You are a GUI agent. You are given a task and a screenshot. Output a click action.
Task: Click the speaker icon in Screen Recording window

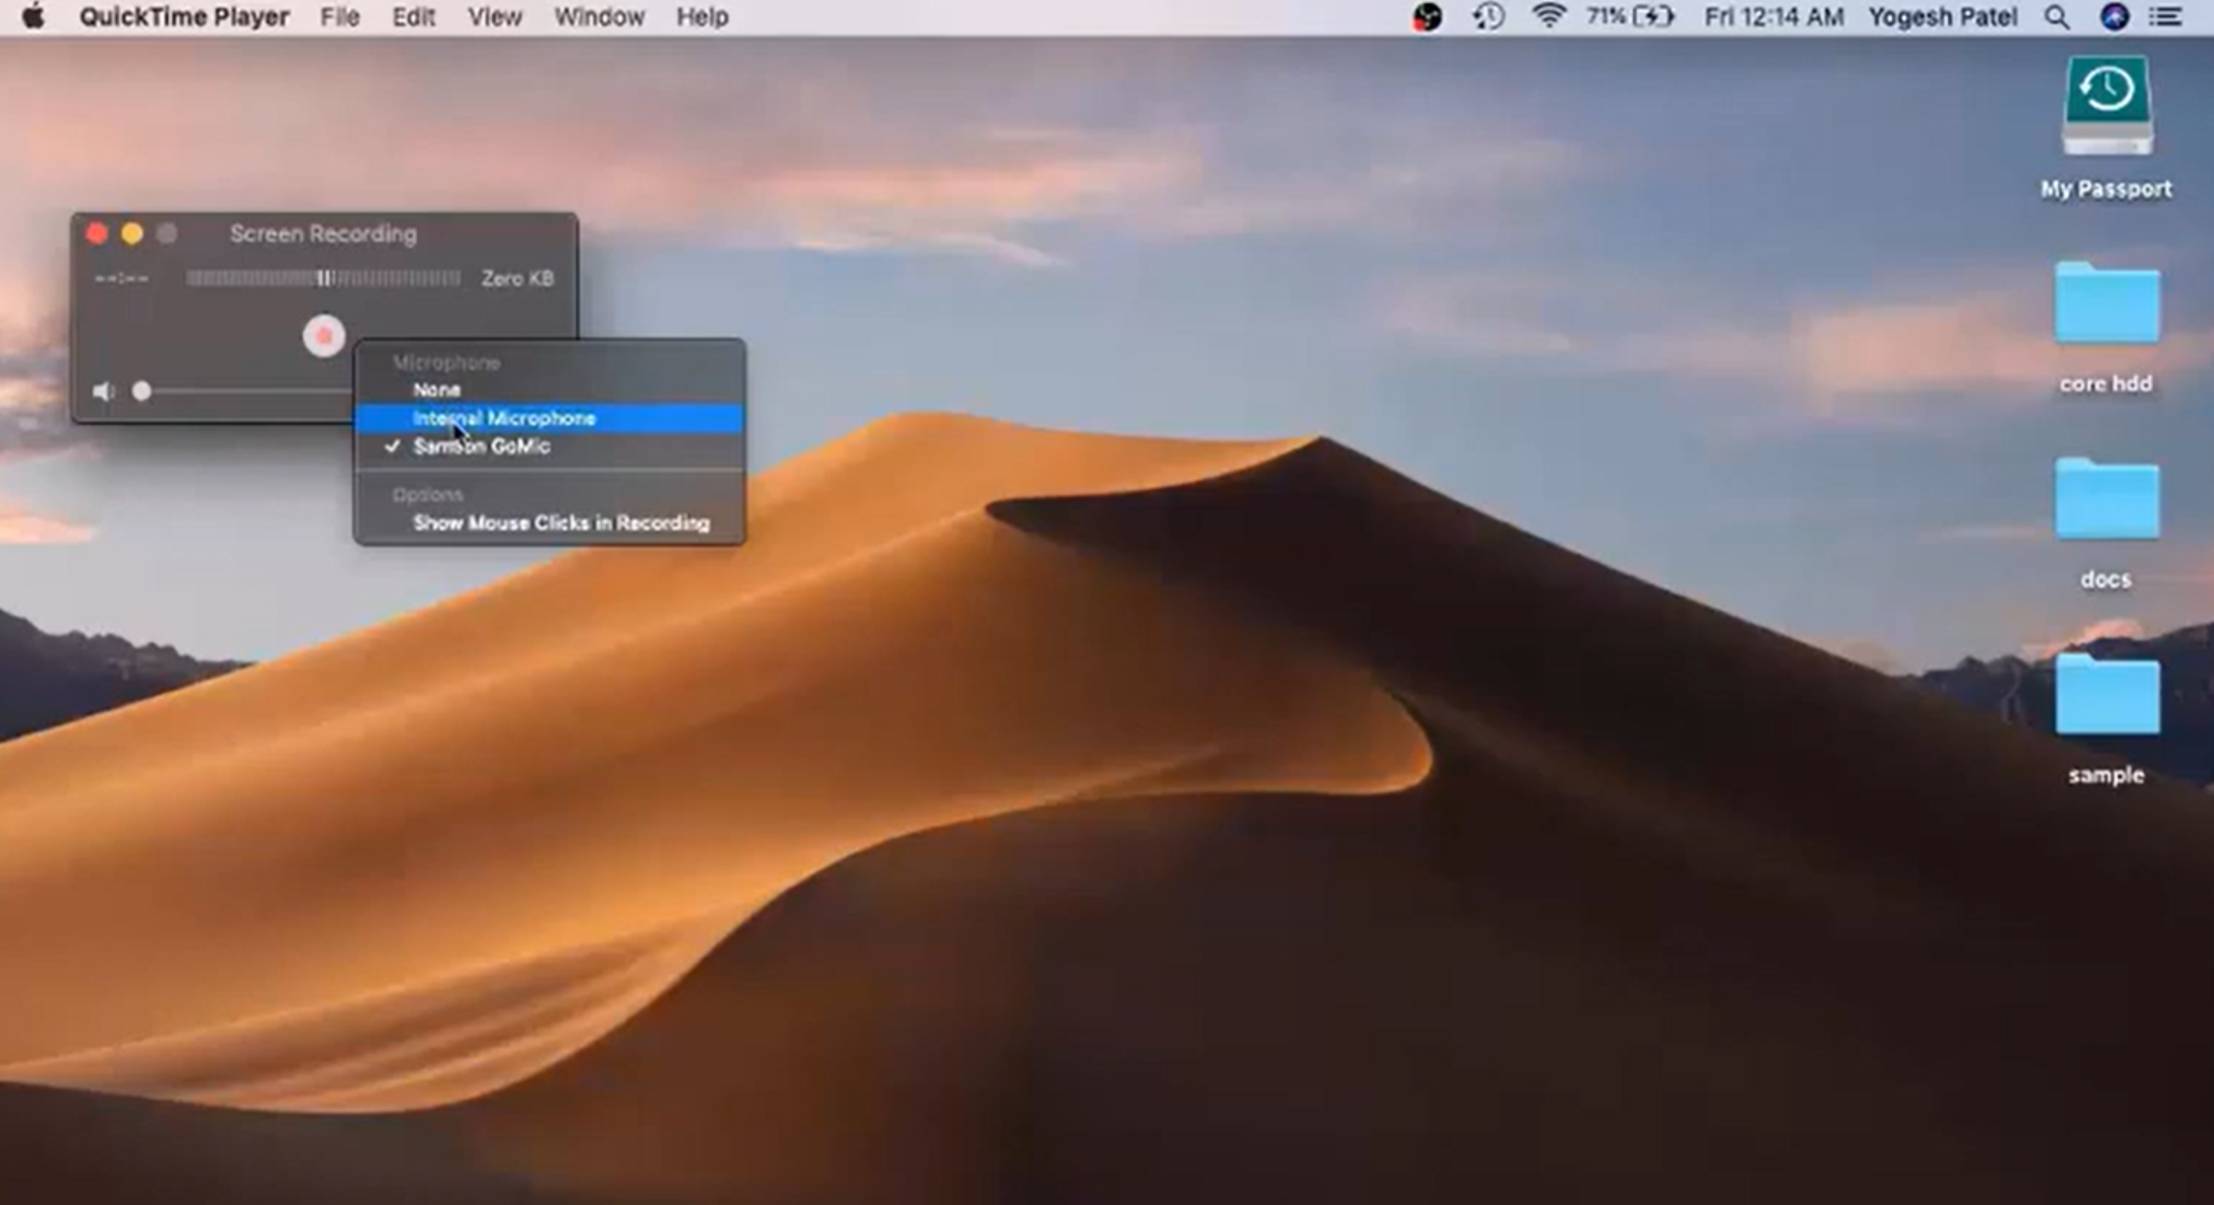105,390
